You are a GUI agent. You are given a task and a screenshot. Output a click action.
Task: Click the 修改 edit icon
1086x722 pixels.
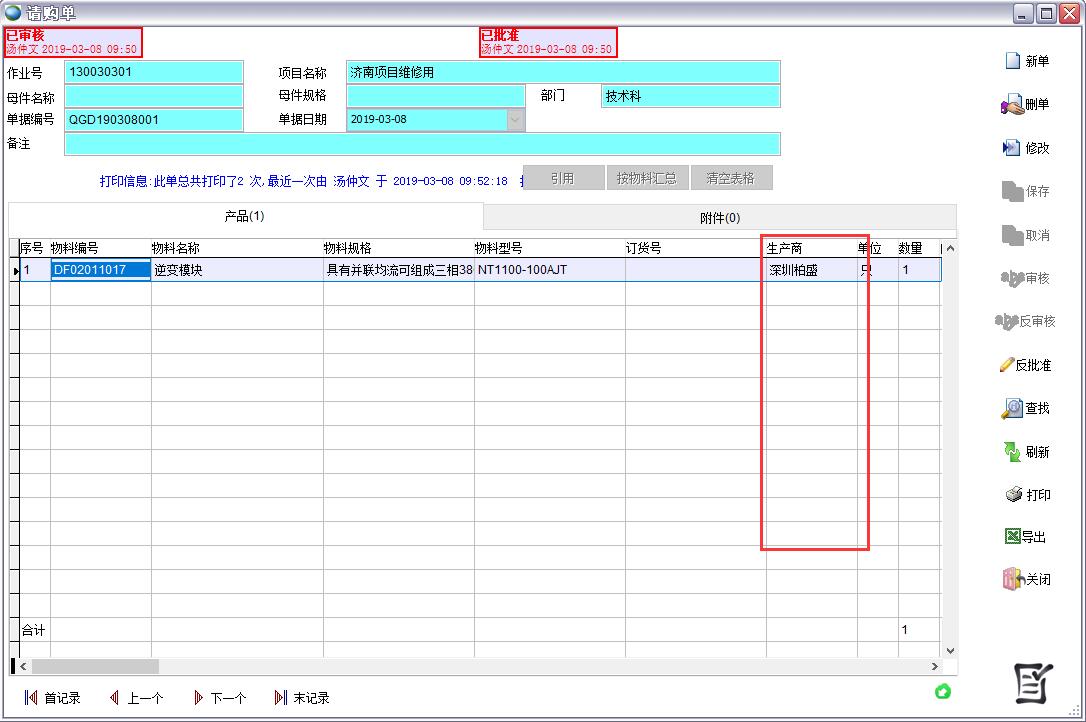pos(1011,148)
